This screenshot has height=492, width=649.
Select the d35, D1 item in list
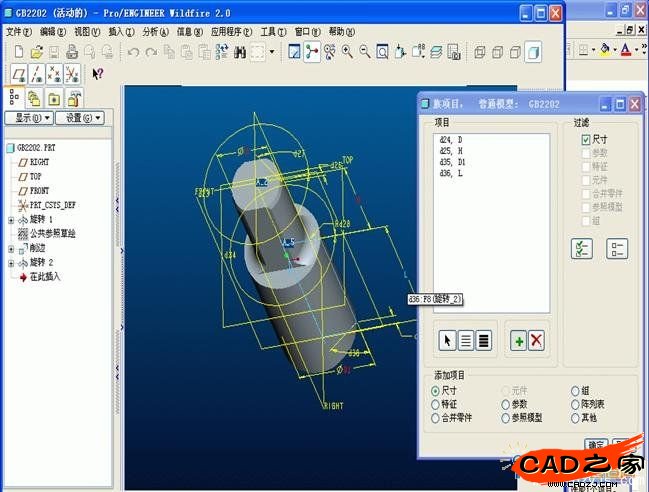(x=452, y=161)
